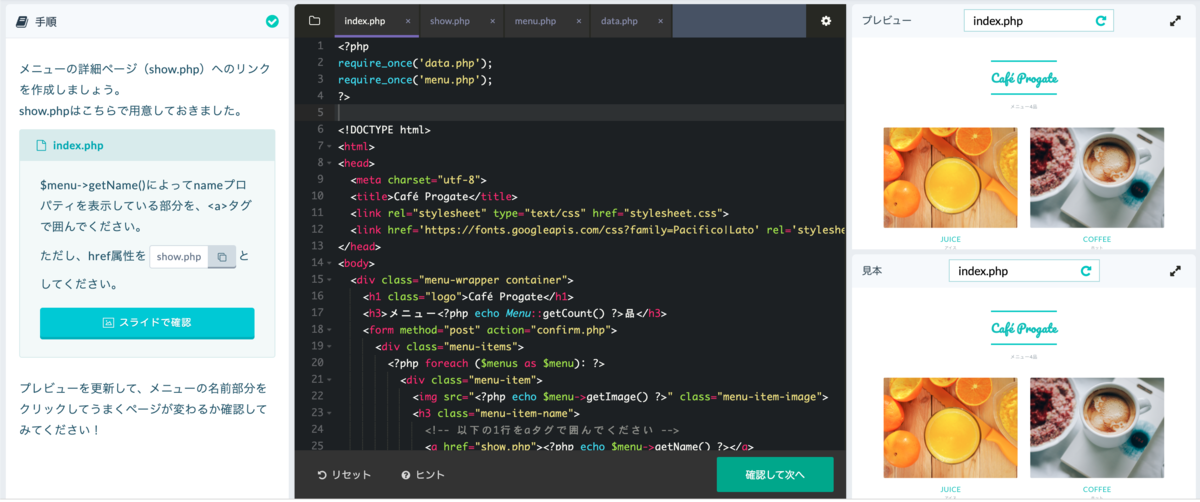
Task: Open editor settings gear icon
Action: [x=826, y=20]
